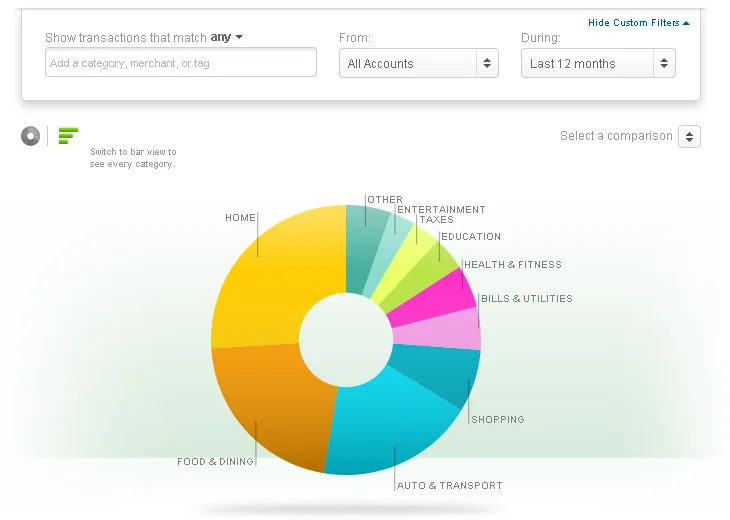730x520 pixels.
Task: Click the Food & Dining chart label
Action: click(215, 461)
